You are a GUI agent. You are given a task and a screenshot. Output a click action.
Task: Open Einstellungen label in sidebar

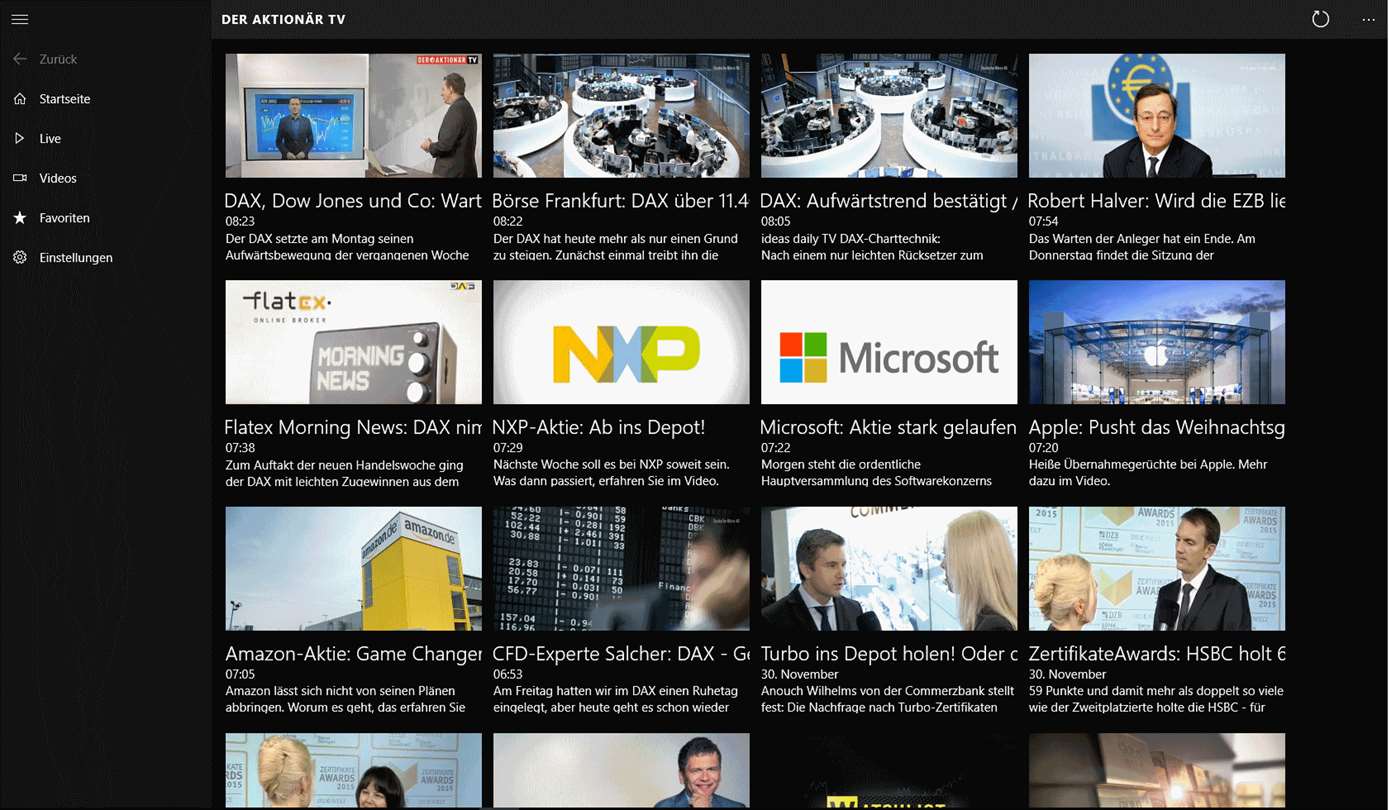[x=76, y=258]
